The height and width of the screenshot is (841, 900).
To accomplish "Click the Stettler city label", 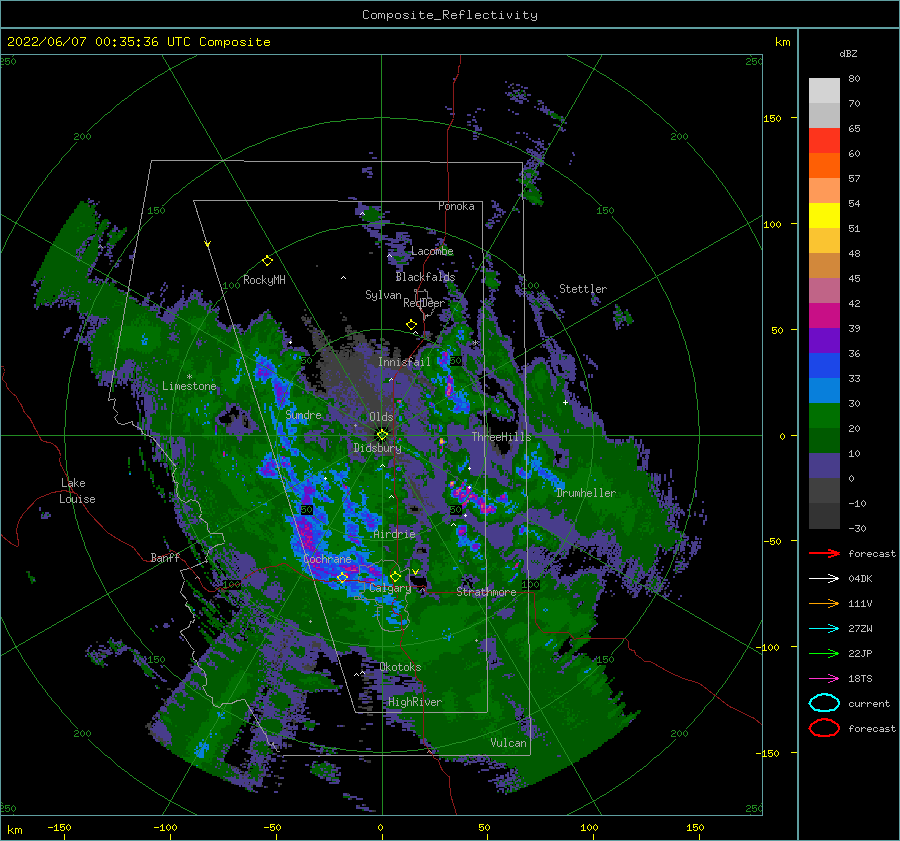I will (x=583, y=289).
